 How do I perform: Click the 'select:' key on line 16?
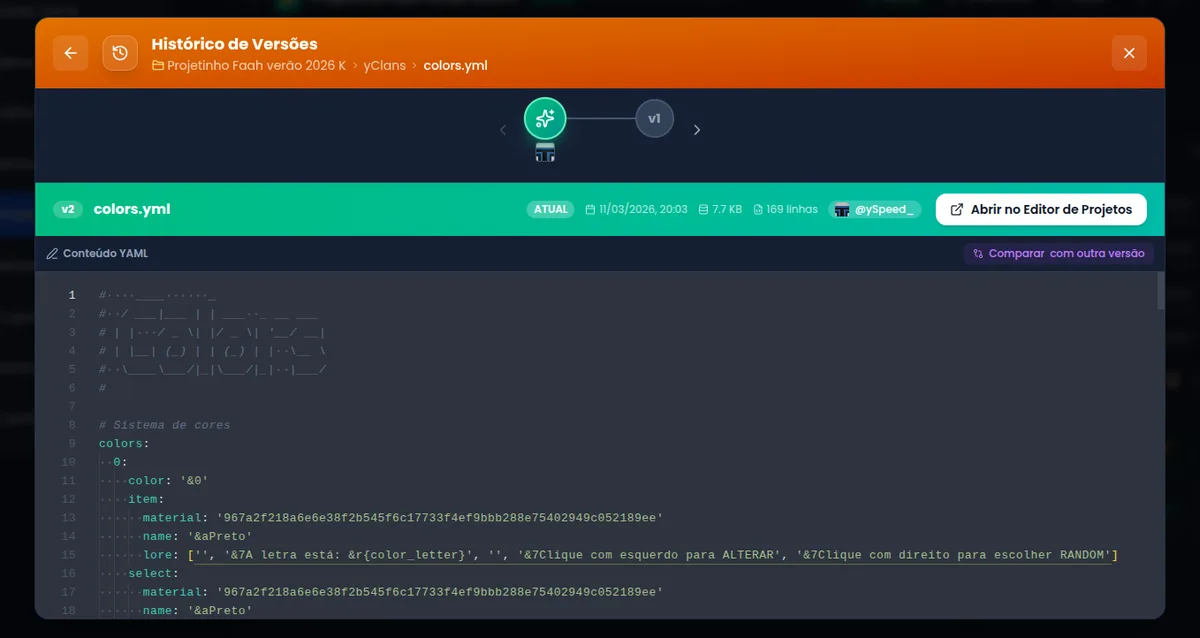[153, 573]
